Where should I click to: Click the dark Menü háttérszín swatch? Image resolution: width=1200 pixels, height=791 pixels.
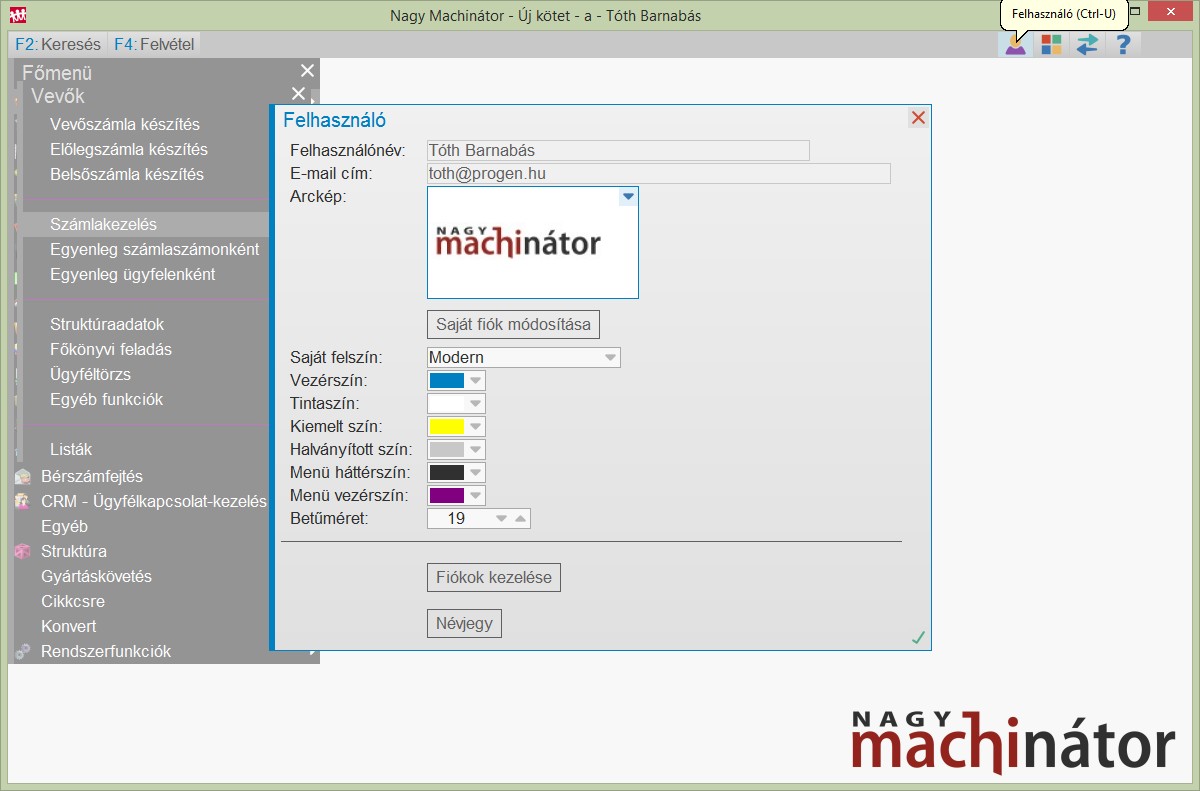[446, 473]
